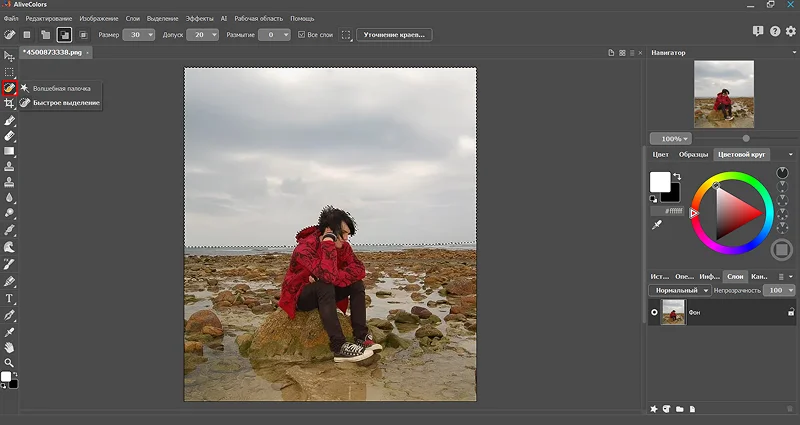Switch to the Образцы tab
Screen dimensions: 800x425
point(693,154)
